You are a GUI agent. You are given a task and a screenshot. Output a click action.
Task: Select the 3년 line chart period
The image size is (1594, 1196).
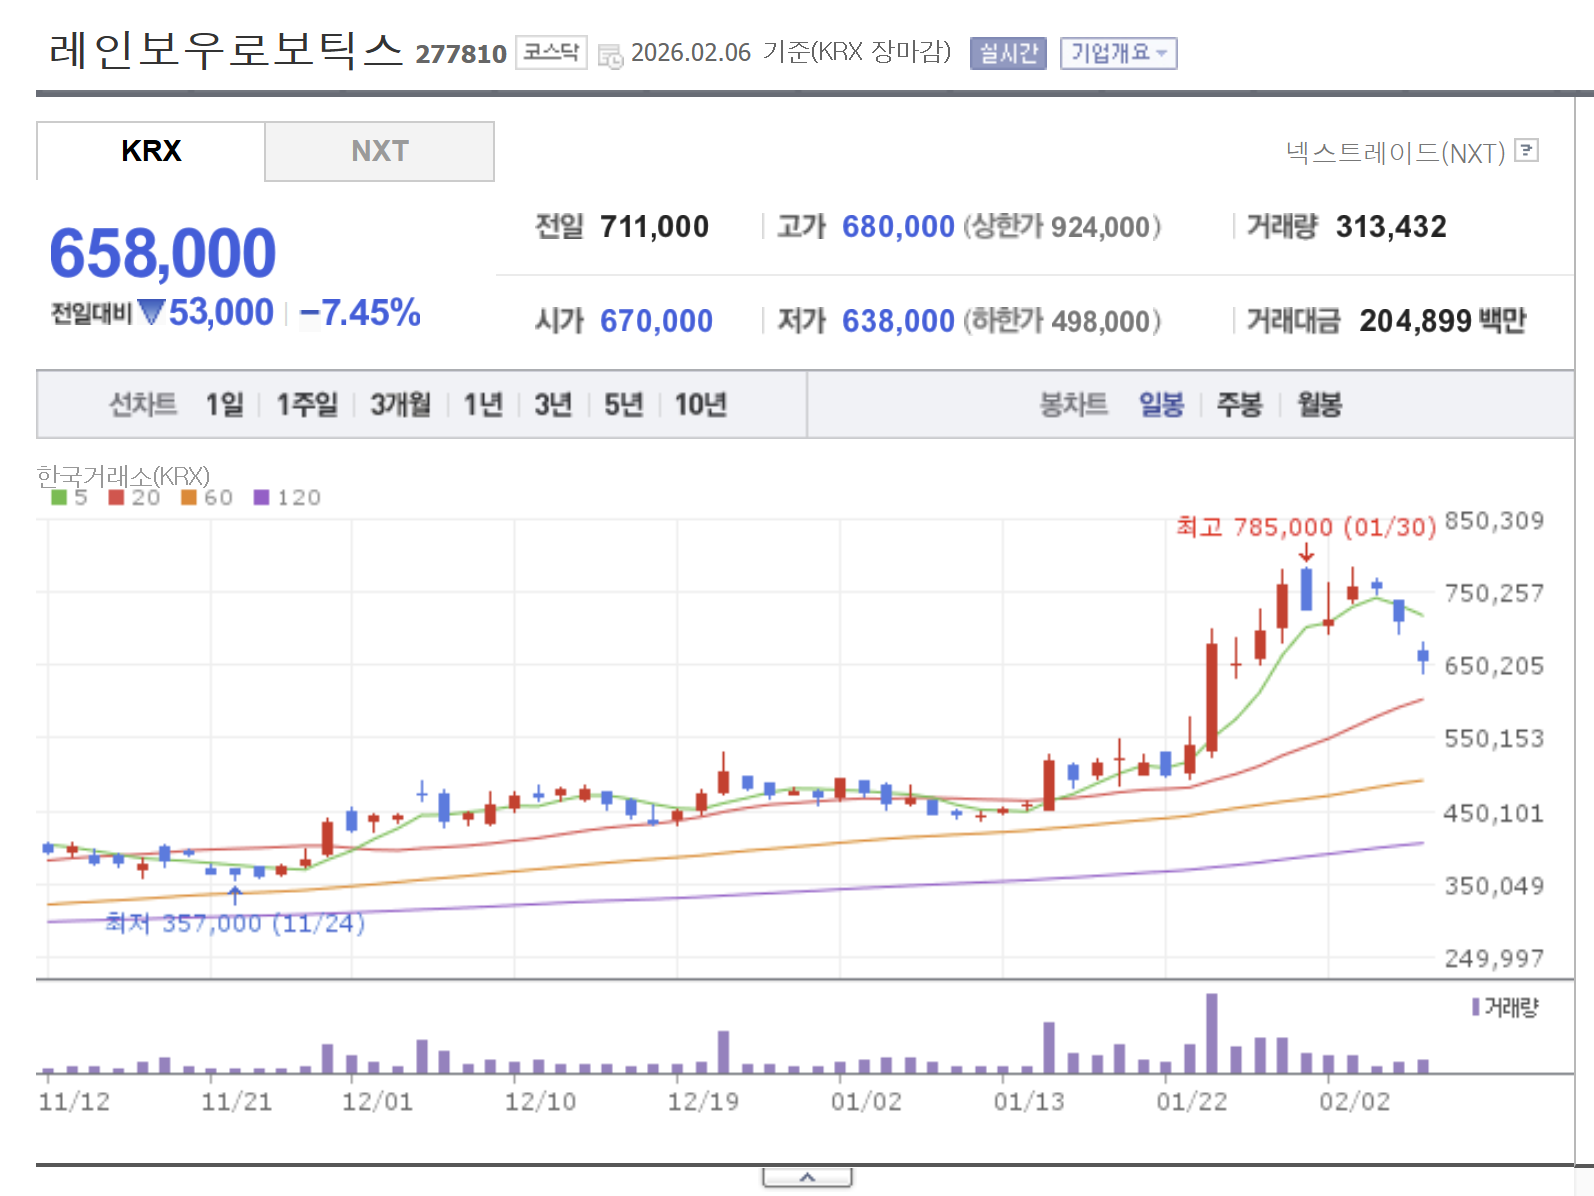(x=553, y=404)
